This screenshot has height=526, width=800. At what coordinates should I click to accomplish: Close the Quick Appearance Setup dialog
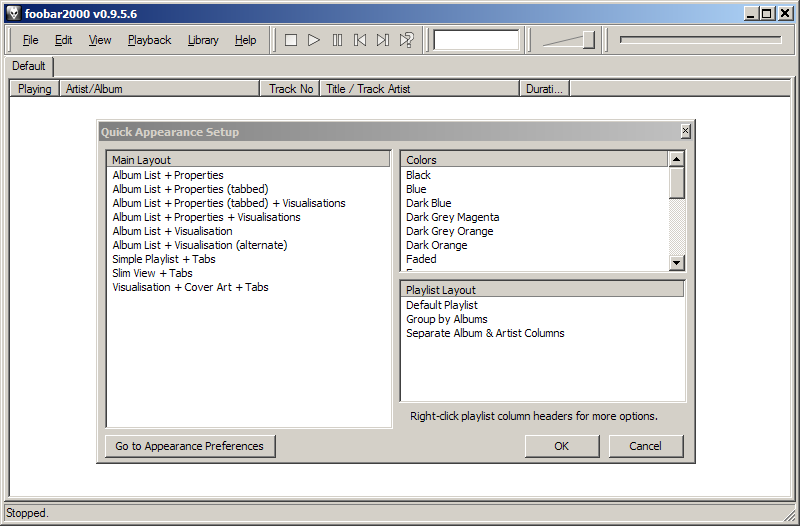pyautogui.click(x=686, y=132)
